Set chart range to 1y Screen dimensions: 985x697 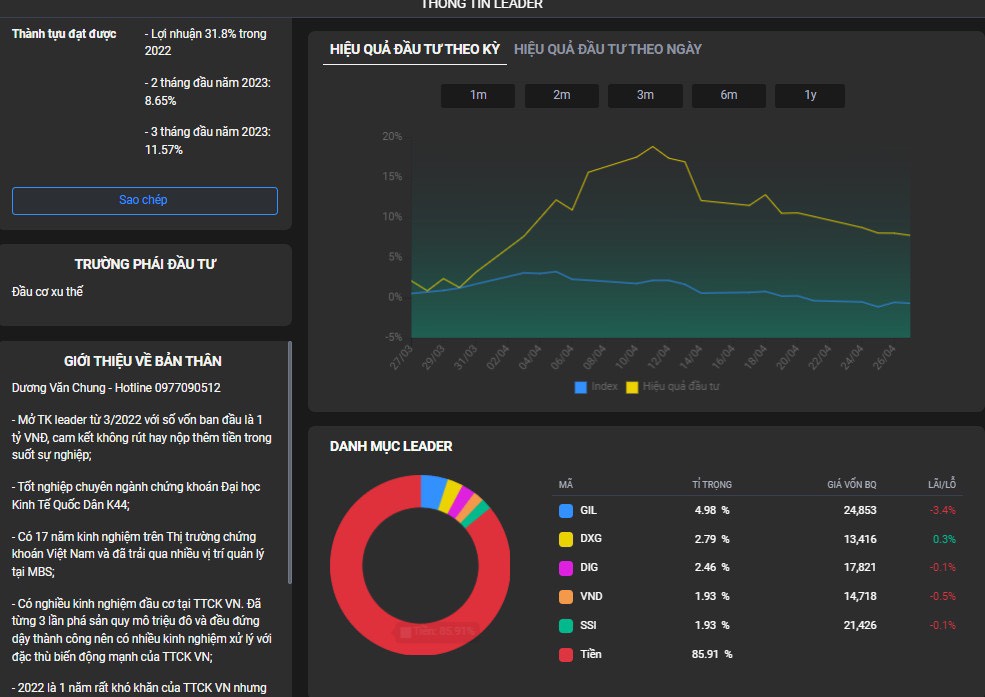pyautogui.click(x=810, y=95)
